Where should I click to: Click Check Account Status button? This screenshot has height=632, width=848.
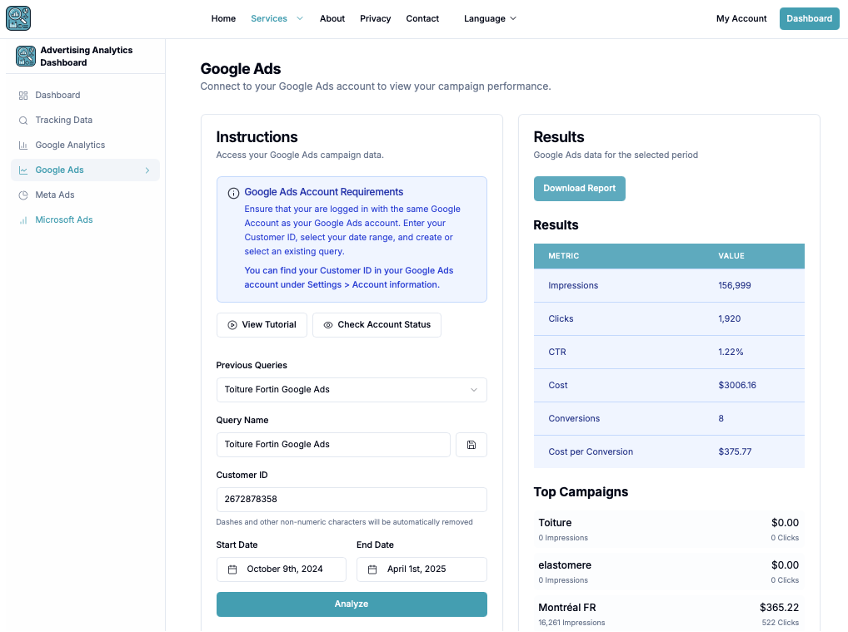point(377,325)
